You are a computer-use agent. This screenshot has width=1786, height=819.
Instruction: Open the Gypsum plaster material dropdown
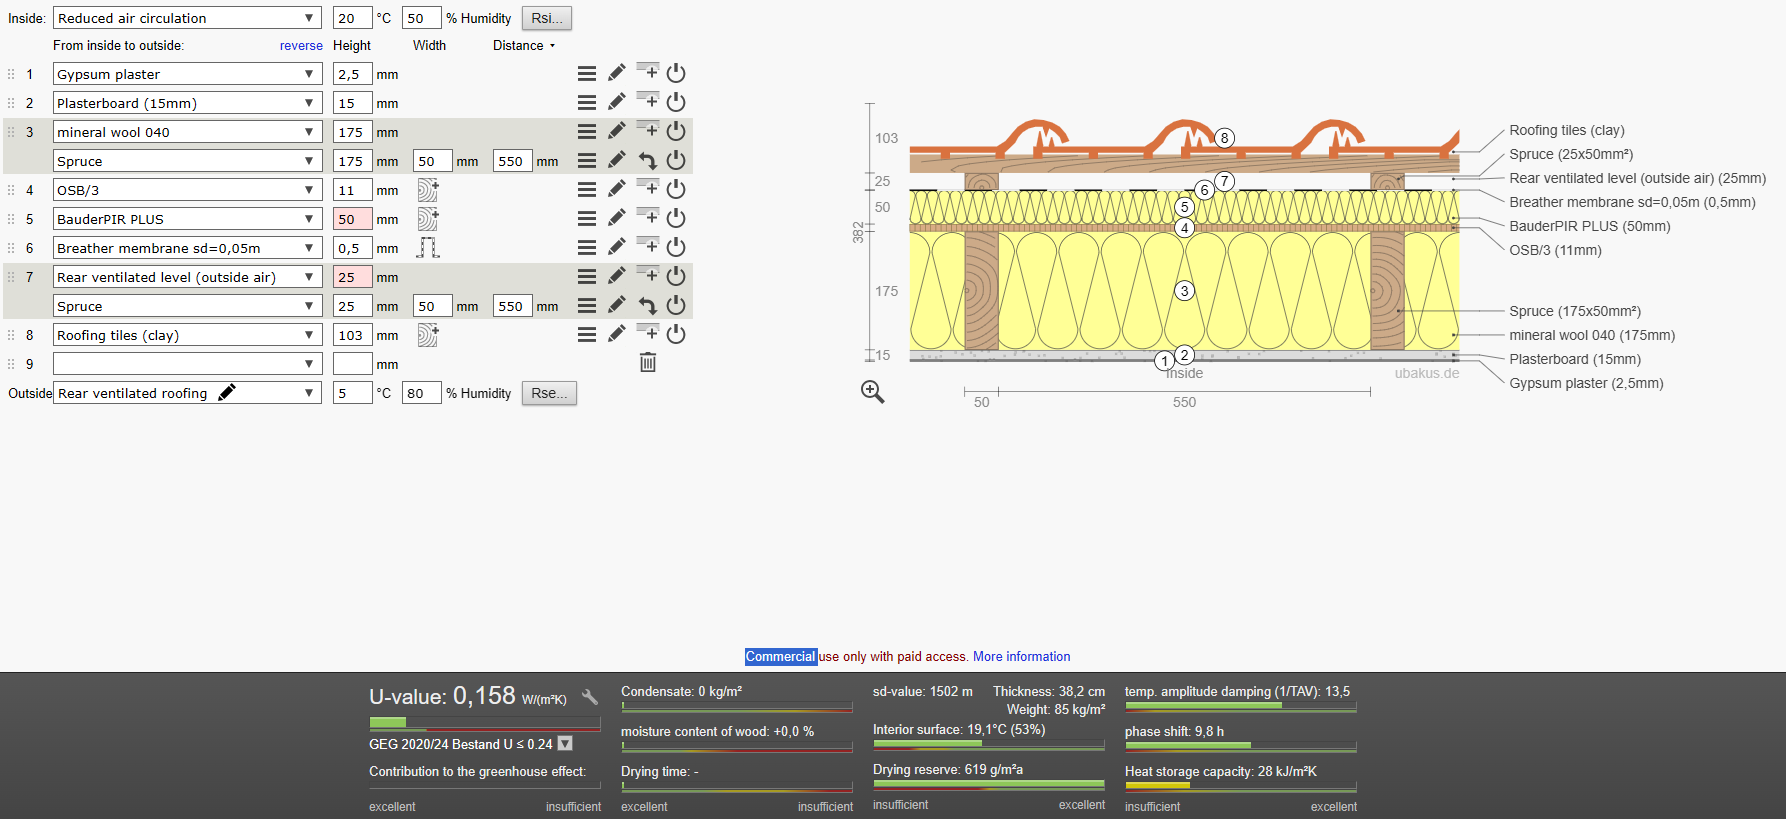click(187, 74)
